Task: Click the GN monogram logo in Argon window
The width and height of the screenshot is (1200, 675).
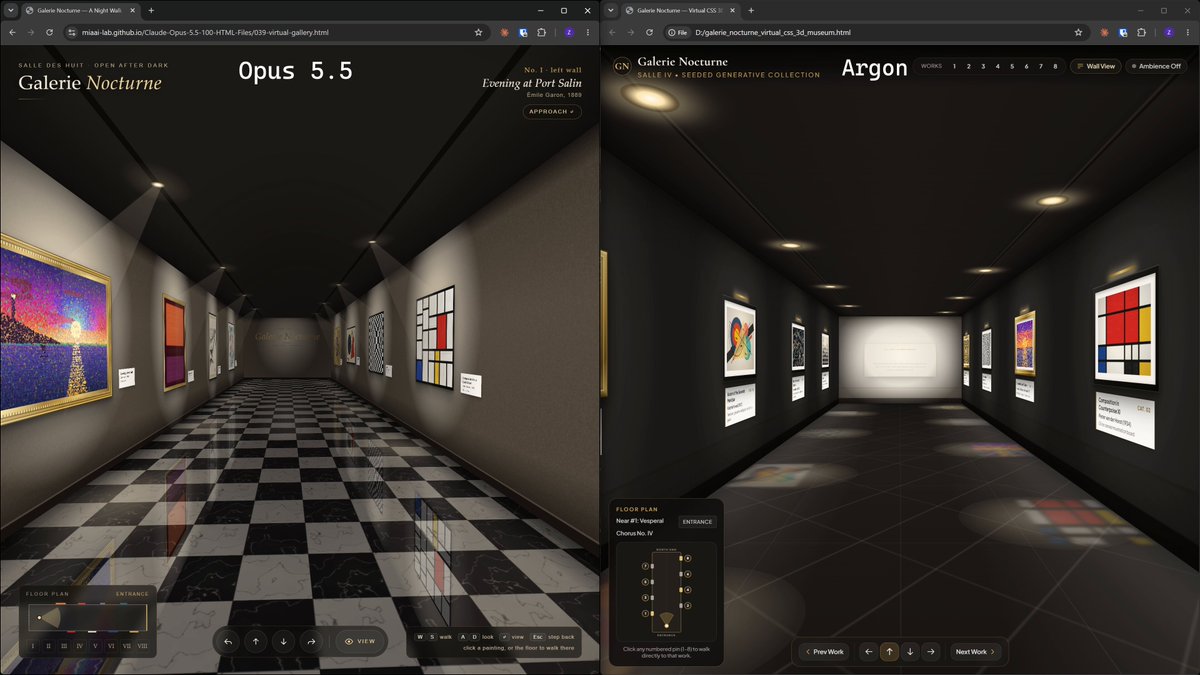Action: 622,66
